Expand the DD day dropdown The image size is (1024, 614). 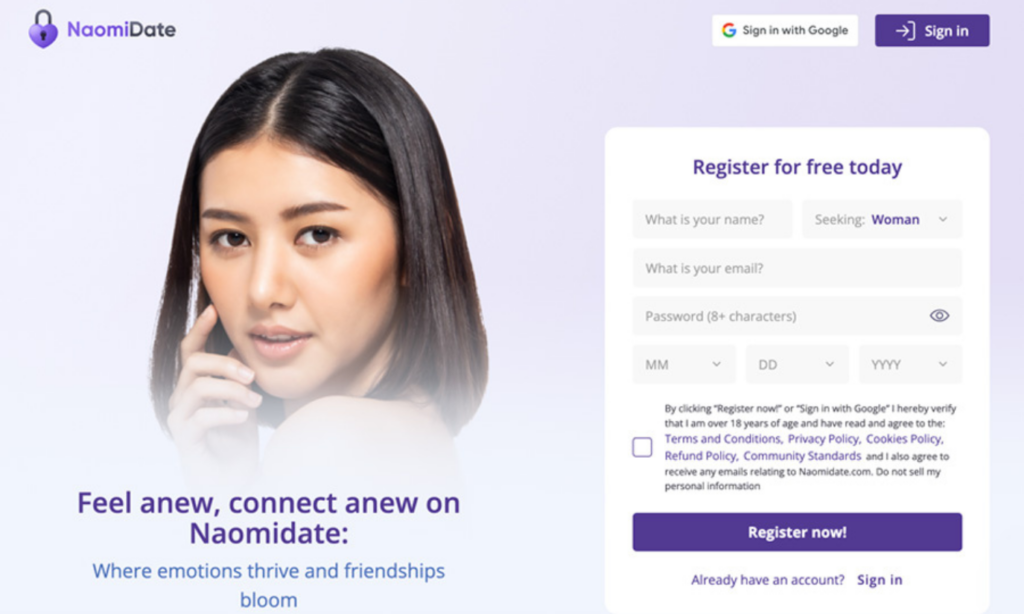[797, 364]
